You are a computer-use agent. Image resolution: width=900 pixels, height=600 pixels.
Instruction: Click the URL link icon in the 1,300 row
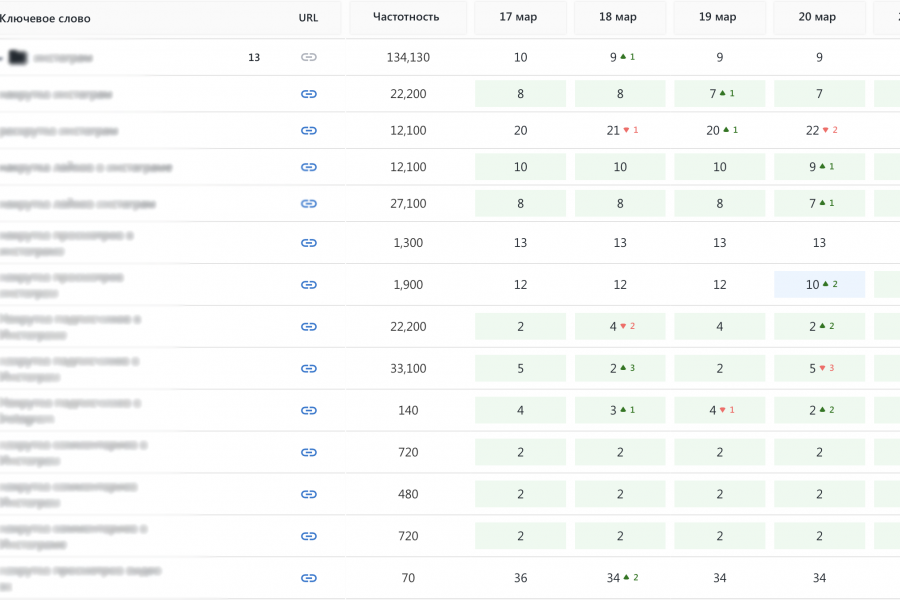tap(309, 243)
